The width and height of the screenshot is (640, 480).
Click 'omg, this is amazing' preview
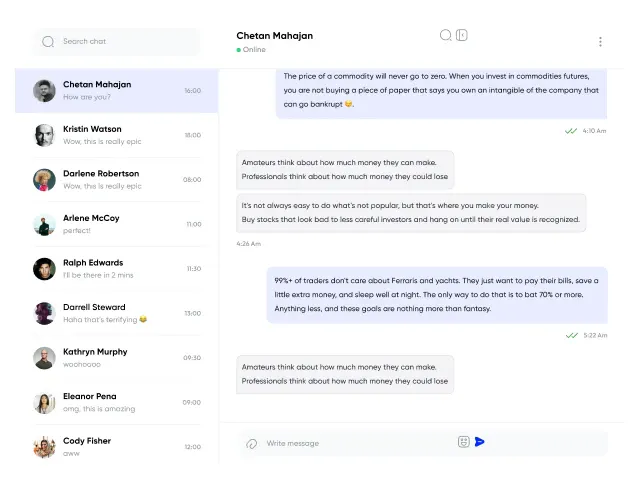[x=99, y=409]
